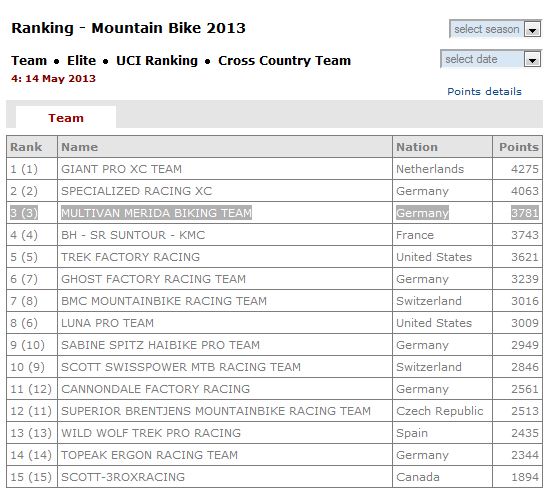
Task: Select TREK FACTORY RACING entry
Action: tap(130, 257)
